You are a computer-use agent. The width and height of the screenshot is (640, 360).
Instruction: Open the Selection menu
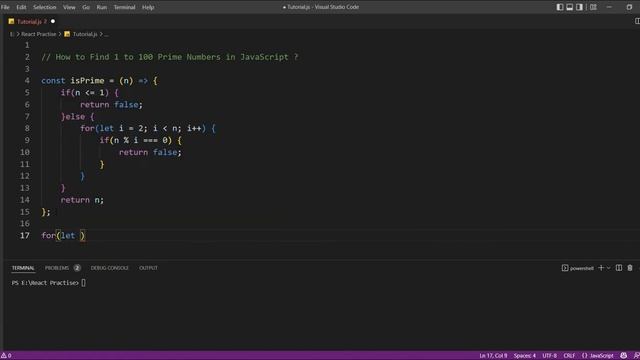(x=44, y=7)
